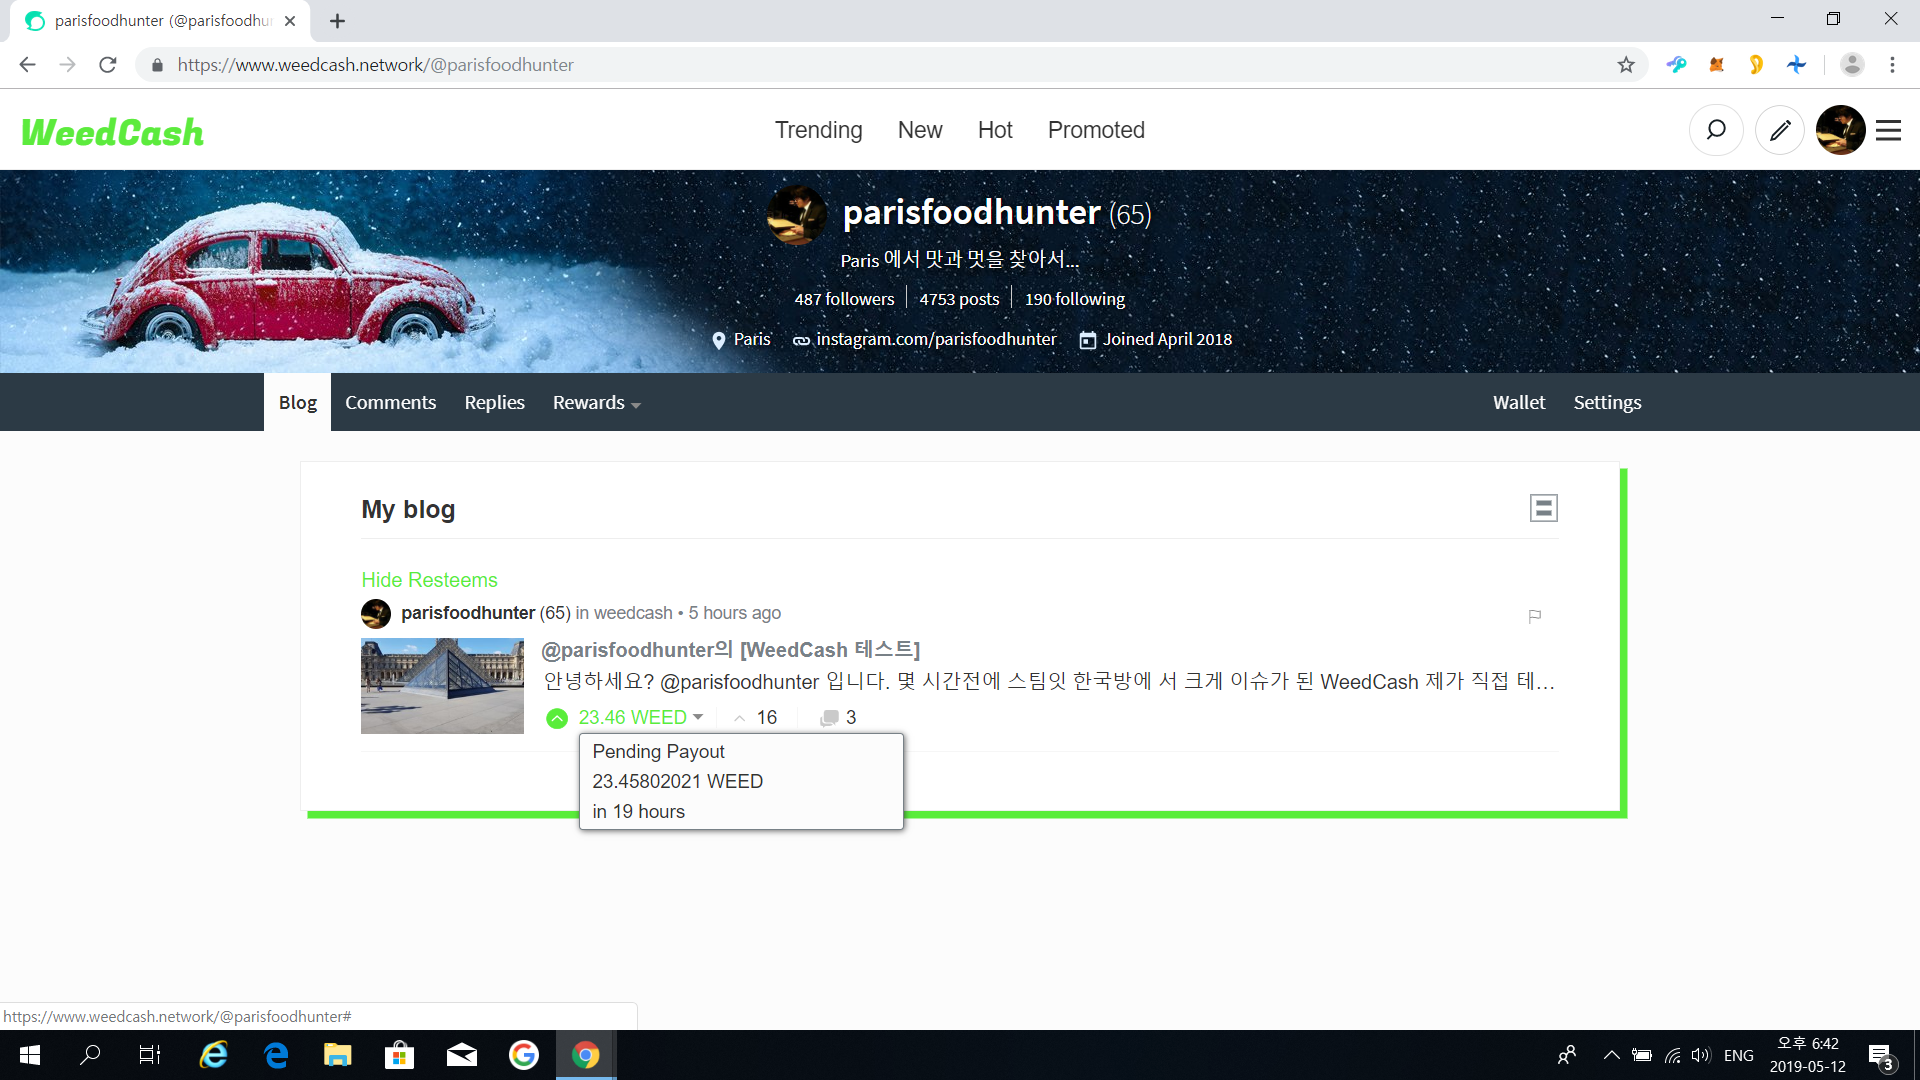Viewport: 1920px width, 1080px height.
Task: Open the comments icon showing 3 replies
Action: pyautogui.click(x=829, y=718)
